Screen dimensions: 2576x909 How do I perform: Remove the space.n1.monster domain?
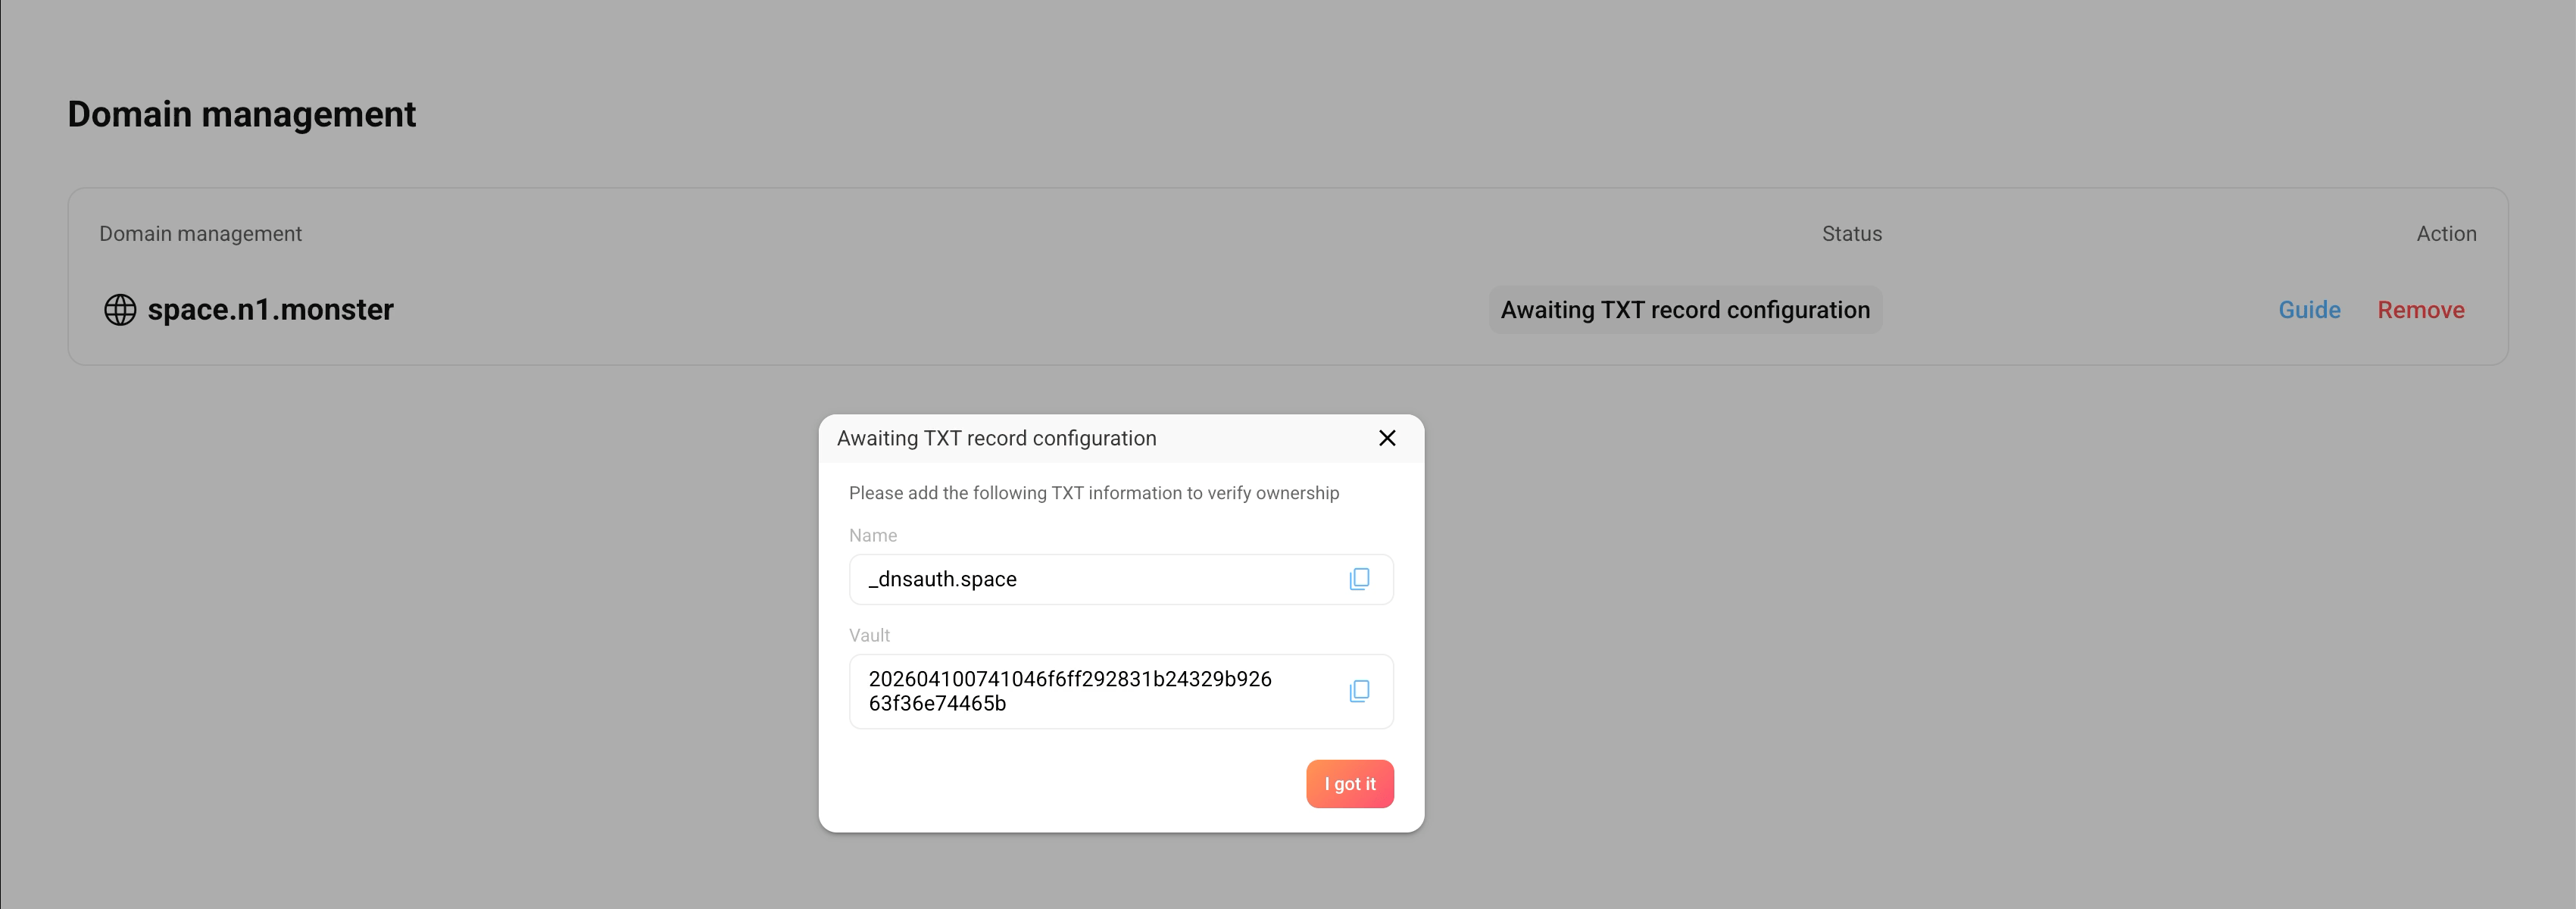2421,309
